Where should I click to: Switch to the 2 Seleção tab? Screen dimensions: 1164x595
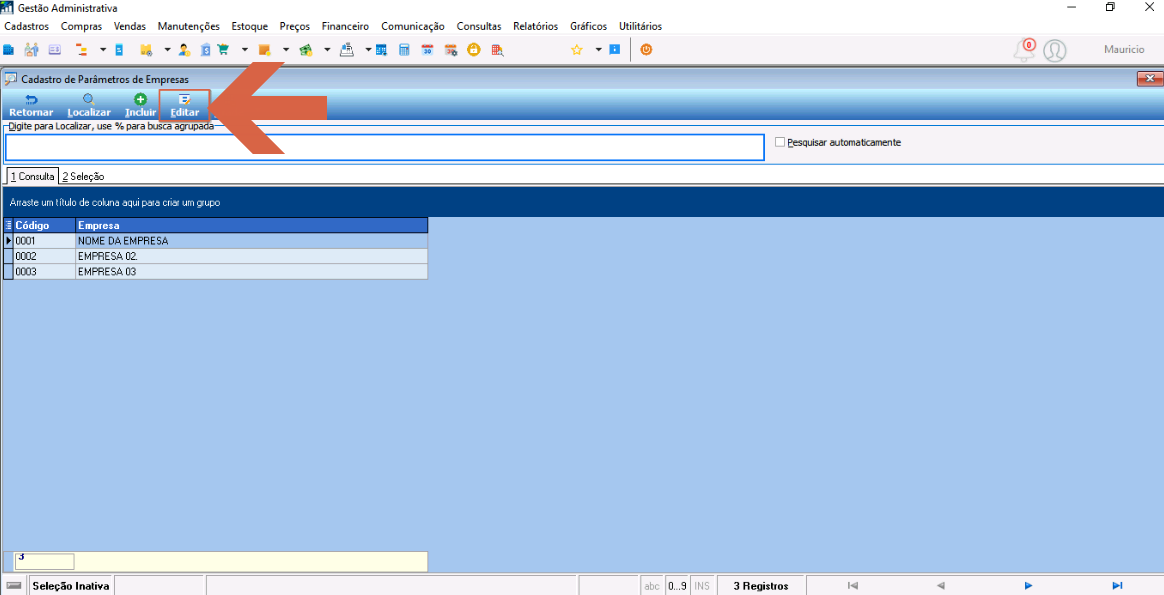pos(82,177)
